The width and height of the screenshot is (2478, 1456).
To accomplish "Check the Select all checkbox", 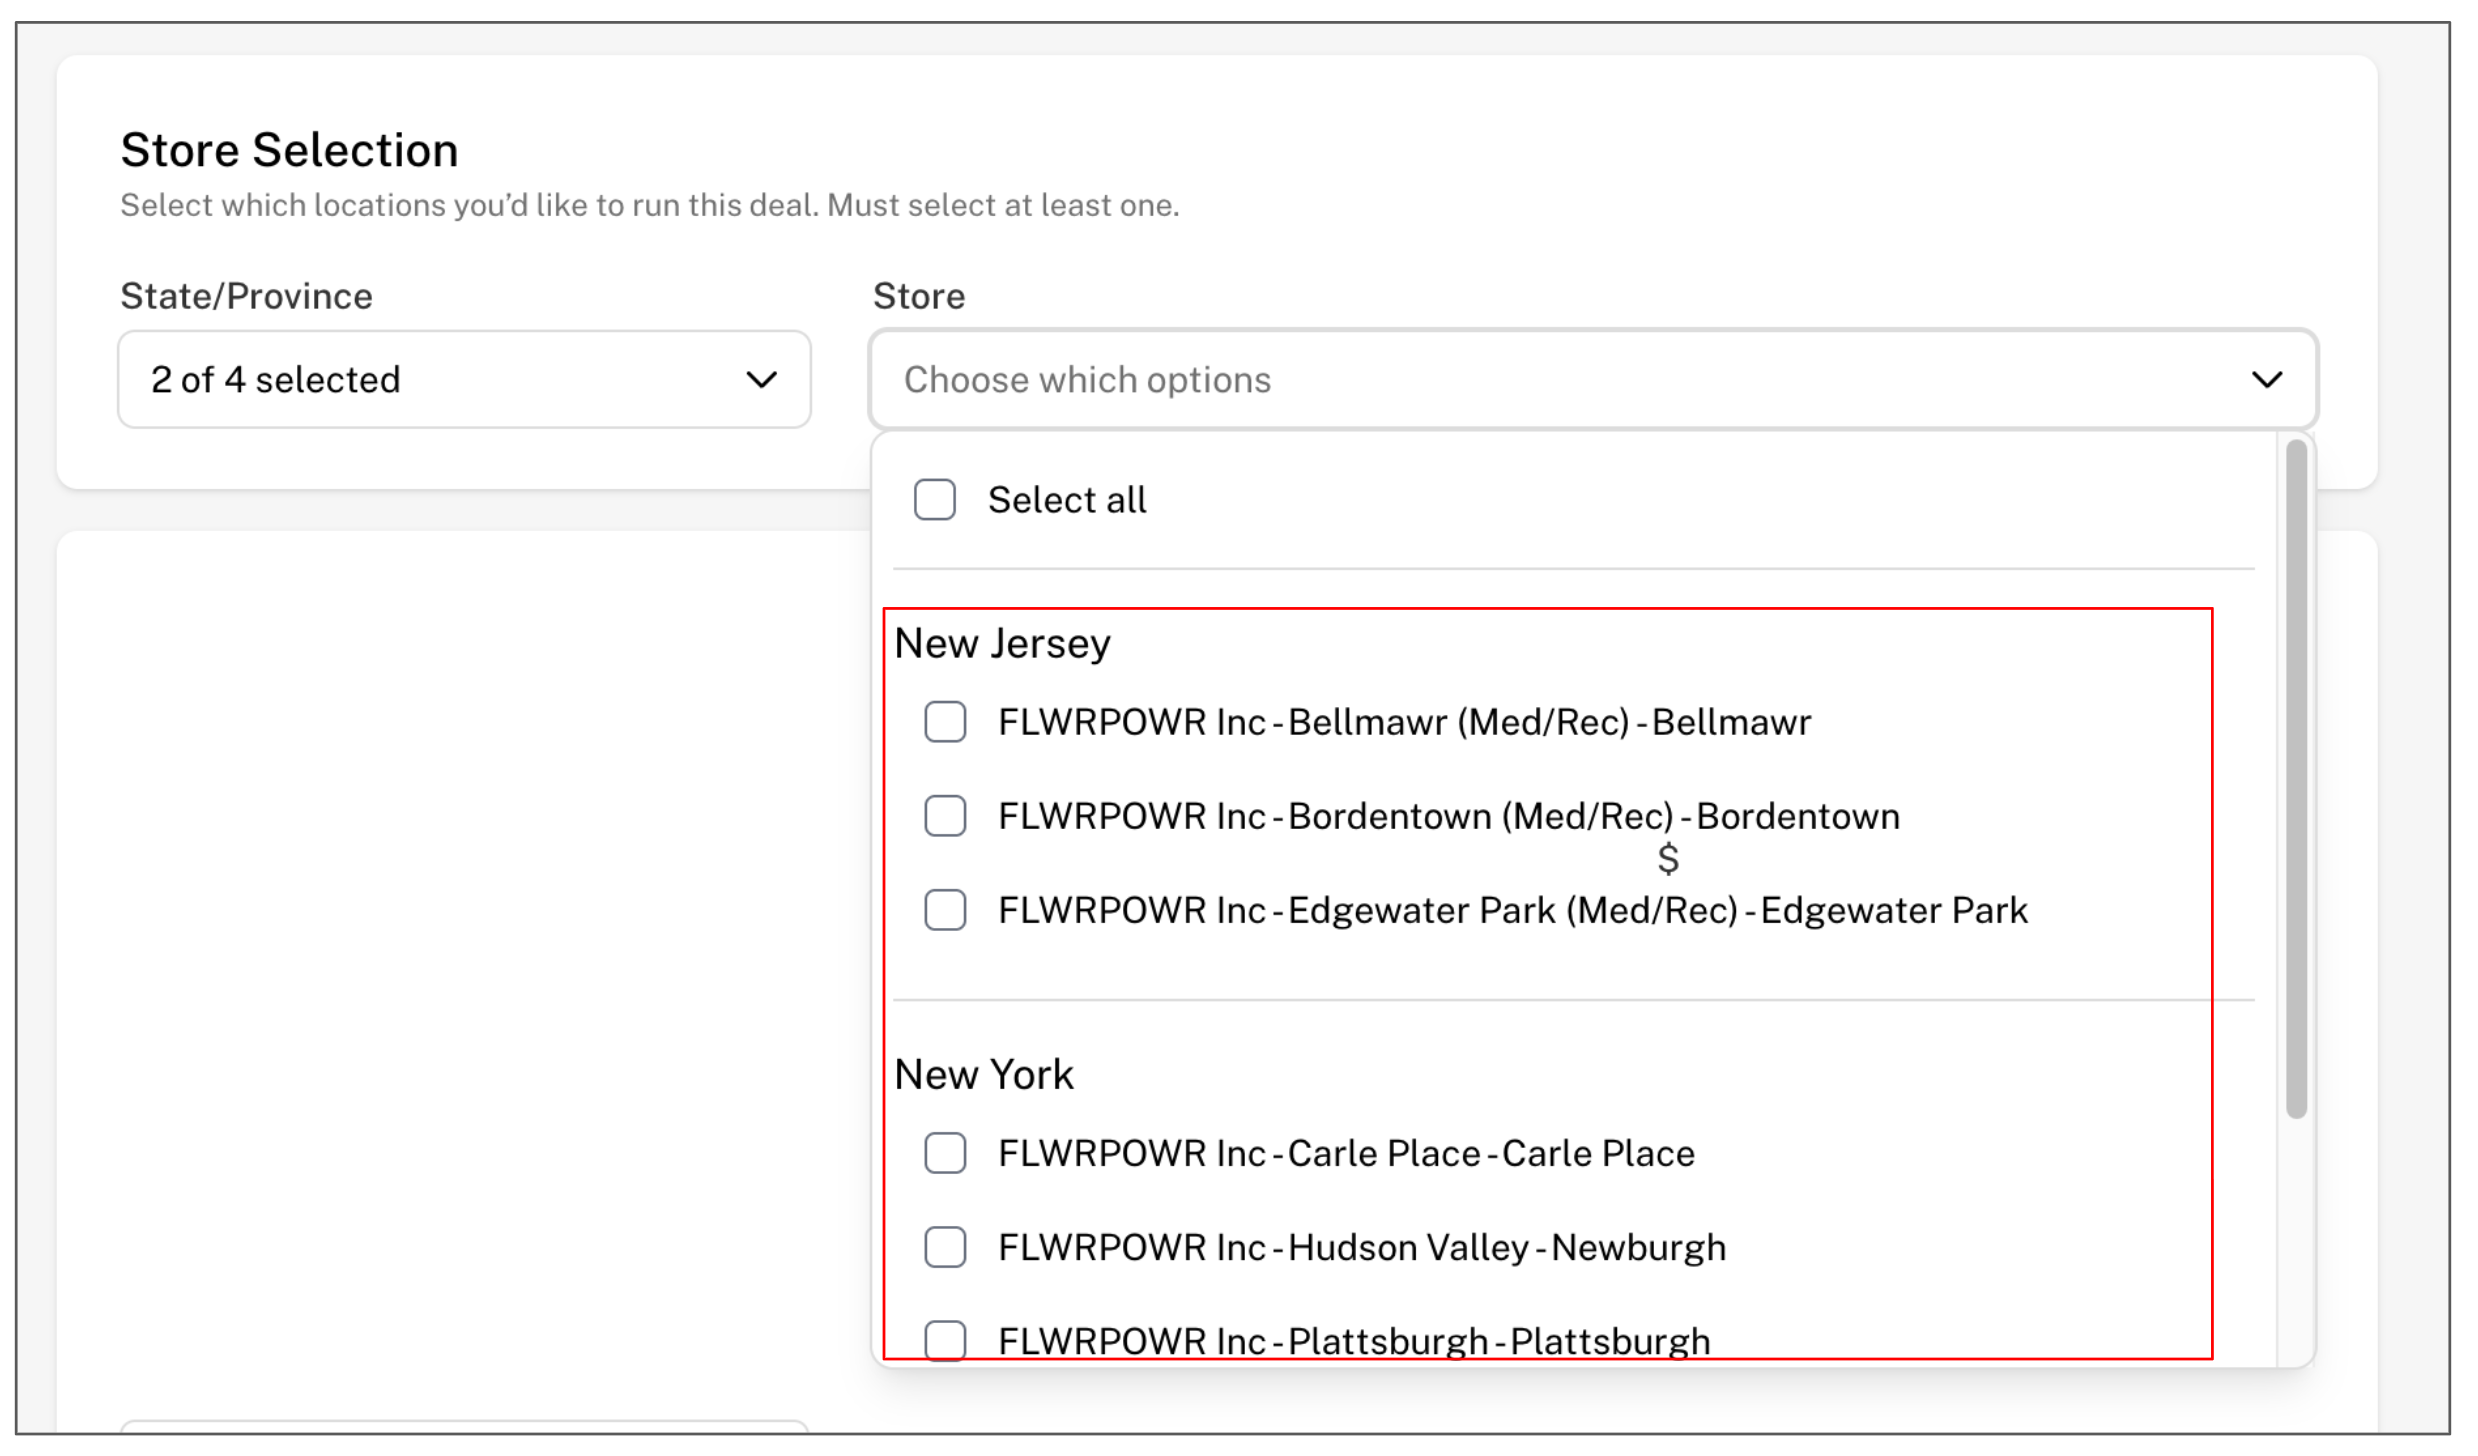I will [x=934, y=499].
